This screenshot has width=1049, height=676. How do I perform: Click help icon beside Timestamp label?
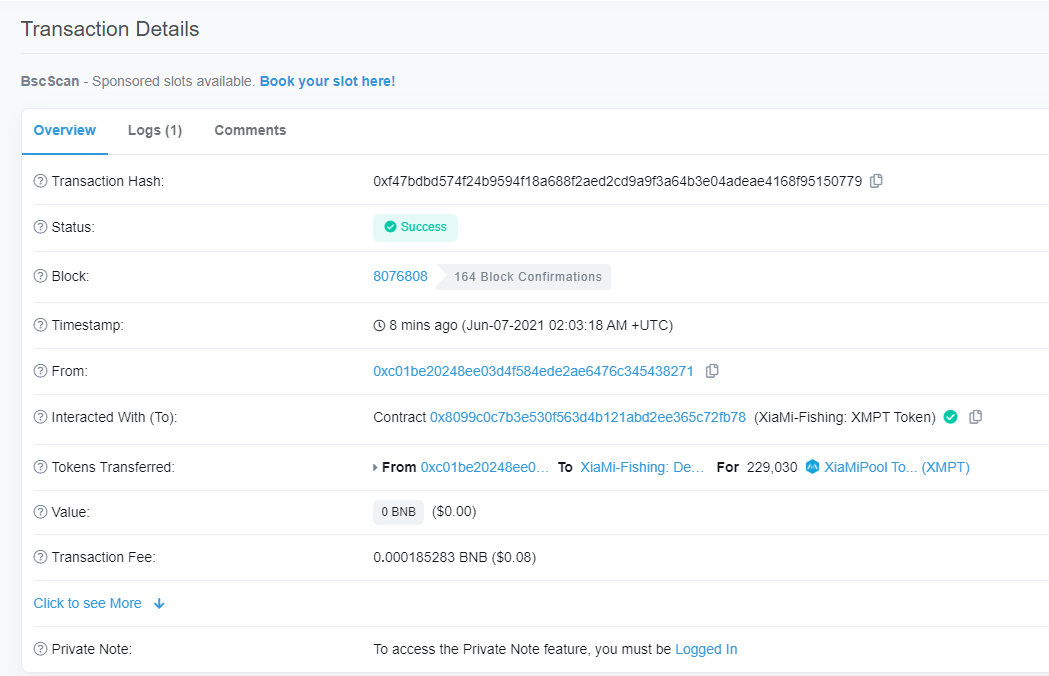(x=40, y=325)
